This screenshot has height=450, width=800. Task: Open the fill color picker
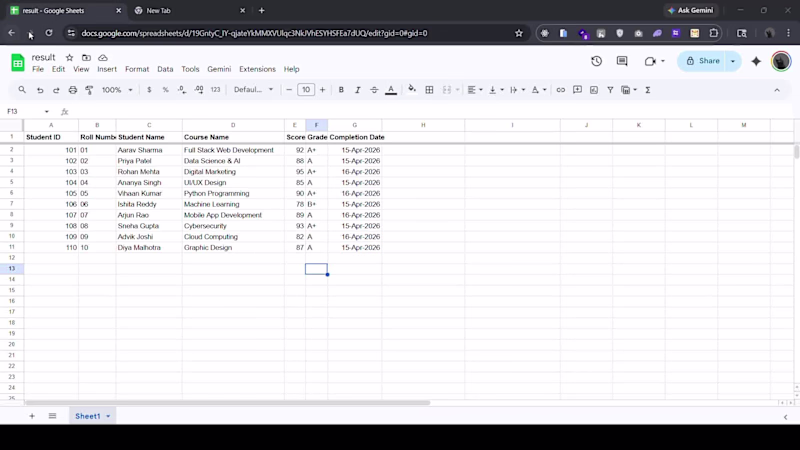412,90
